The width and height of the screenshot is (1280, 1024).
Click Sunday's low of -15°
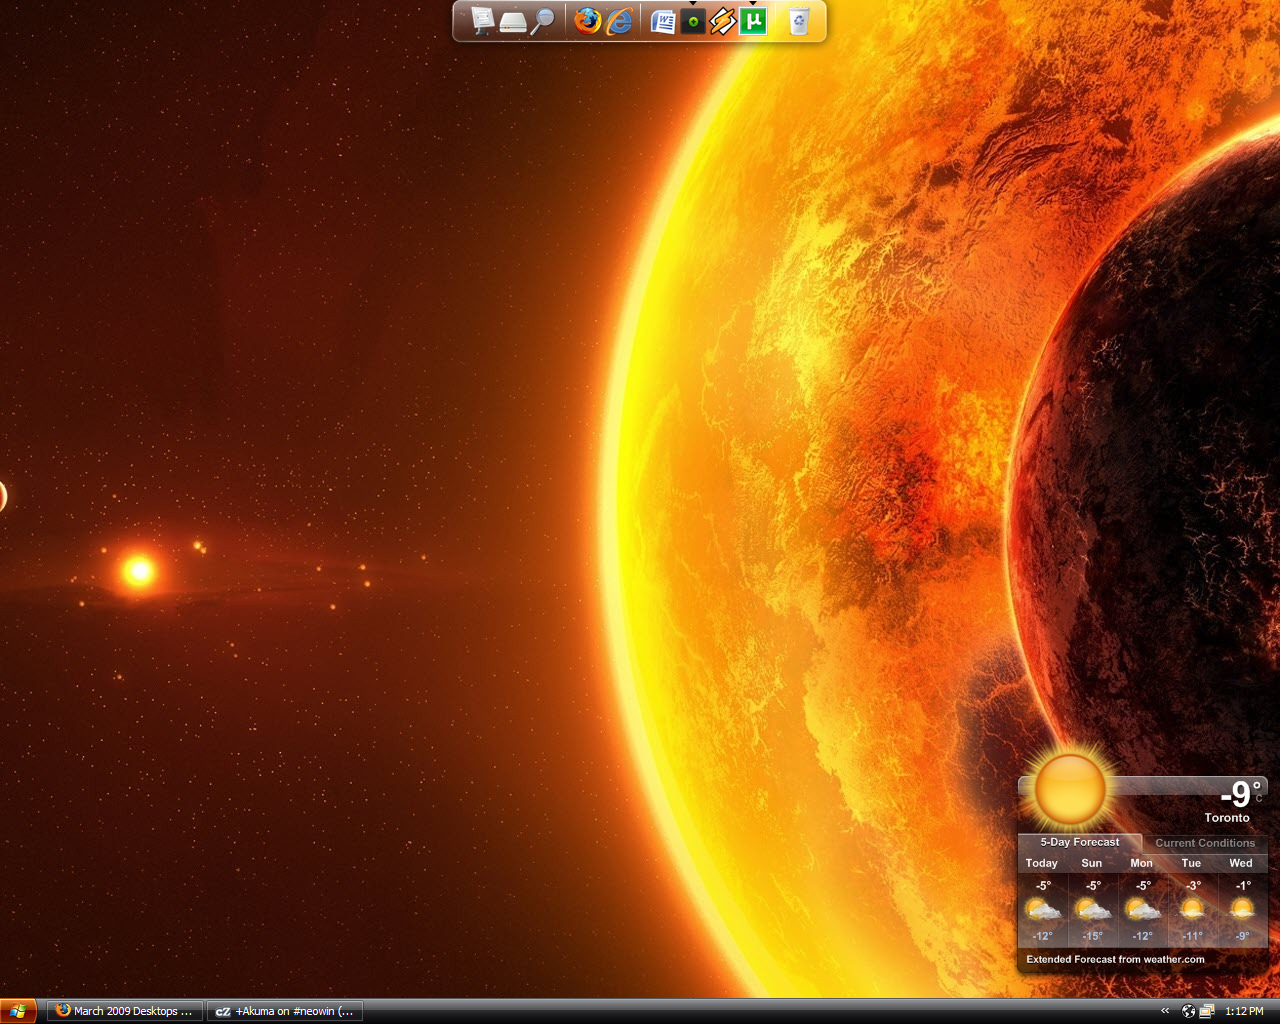[1093, 936]
